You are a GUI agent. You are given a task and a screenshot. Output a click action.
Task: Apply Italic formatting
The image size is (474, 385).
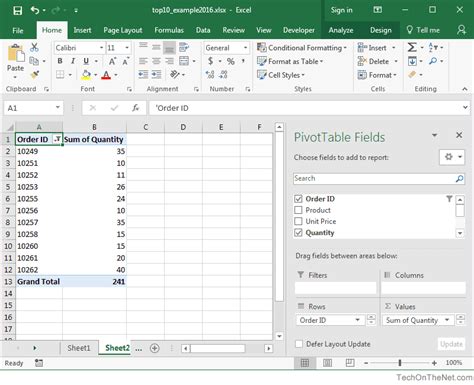(x=73, y=61)
